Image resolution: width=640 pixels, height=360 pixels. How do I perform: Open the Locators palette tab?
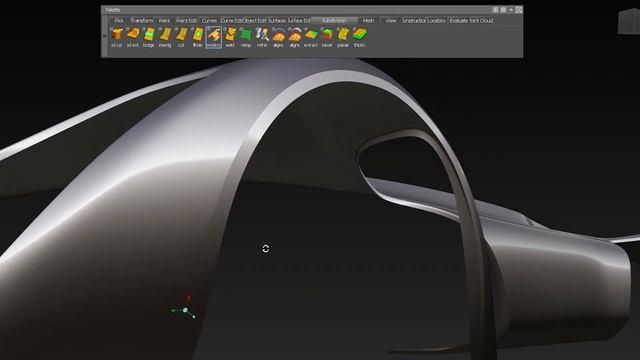point(436,20)
